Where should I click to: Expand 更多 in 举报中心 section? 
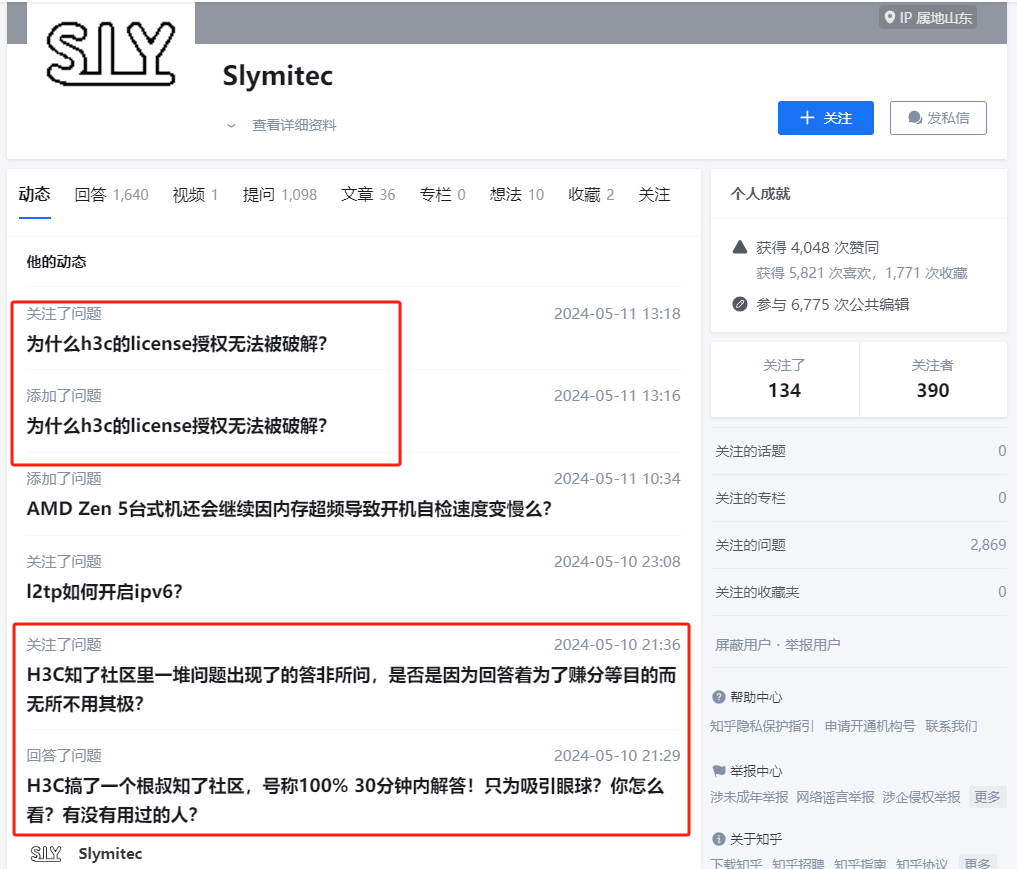987,797
